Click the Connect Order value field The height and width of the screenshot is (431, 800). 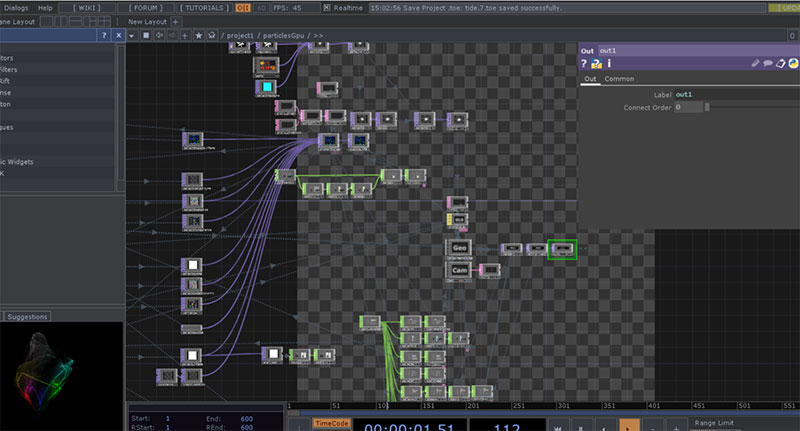tap(688, 107)
